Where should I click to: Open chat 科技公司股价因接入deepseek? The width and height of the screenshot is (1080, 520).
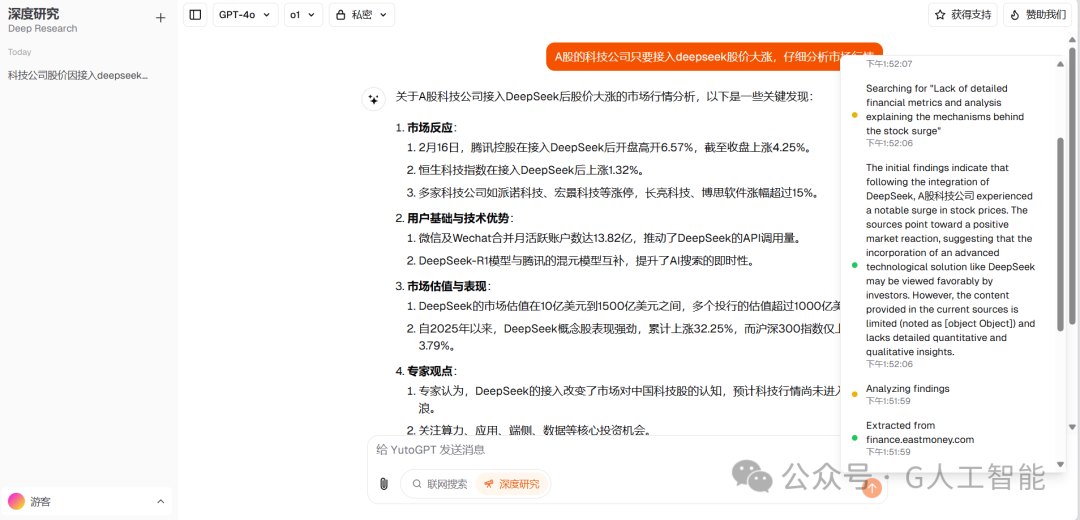pos(78,75)
